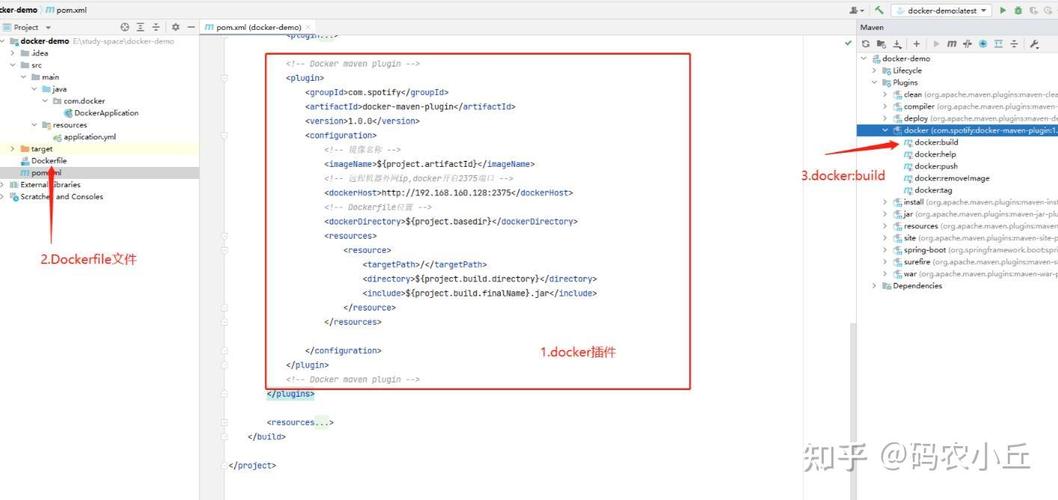Select Dockerfile in project tree
This screenshot has height=500, width=1058.
point(44,161)
